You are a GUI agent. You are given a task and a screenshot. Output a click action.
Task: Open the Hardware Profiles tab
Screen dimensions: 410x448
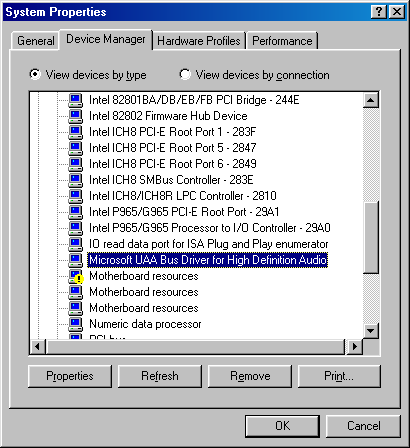(199, 41)
